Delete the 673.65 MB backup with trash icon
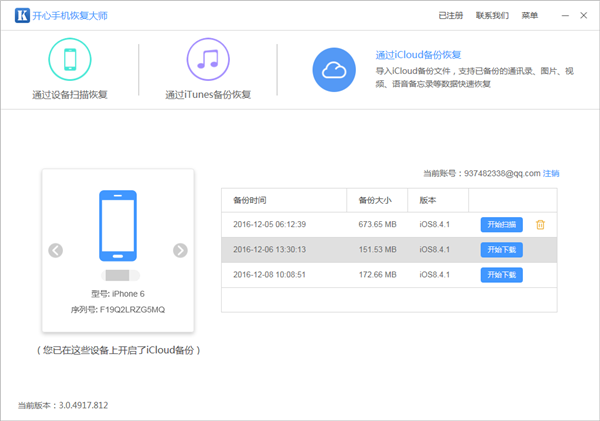Viewport: 600px width, 421px height. [x=540, y=225]
